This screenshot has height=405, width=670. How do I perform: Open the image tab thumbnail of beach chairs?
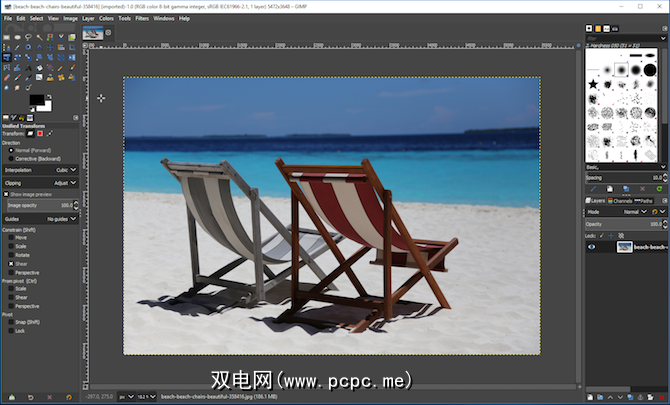(x=93, y=33)
